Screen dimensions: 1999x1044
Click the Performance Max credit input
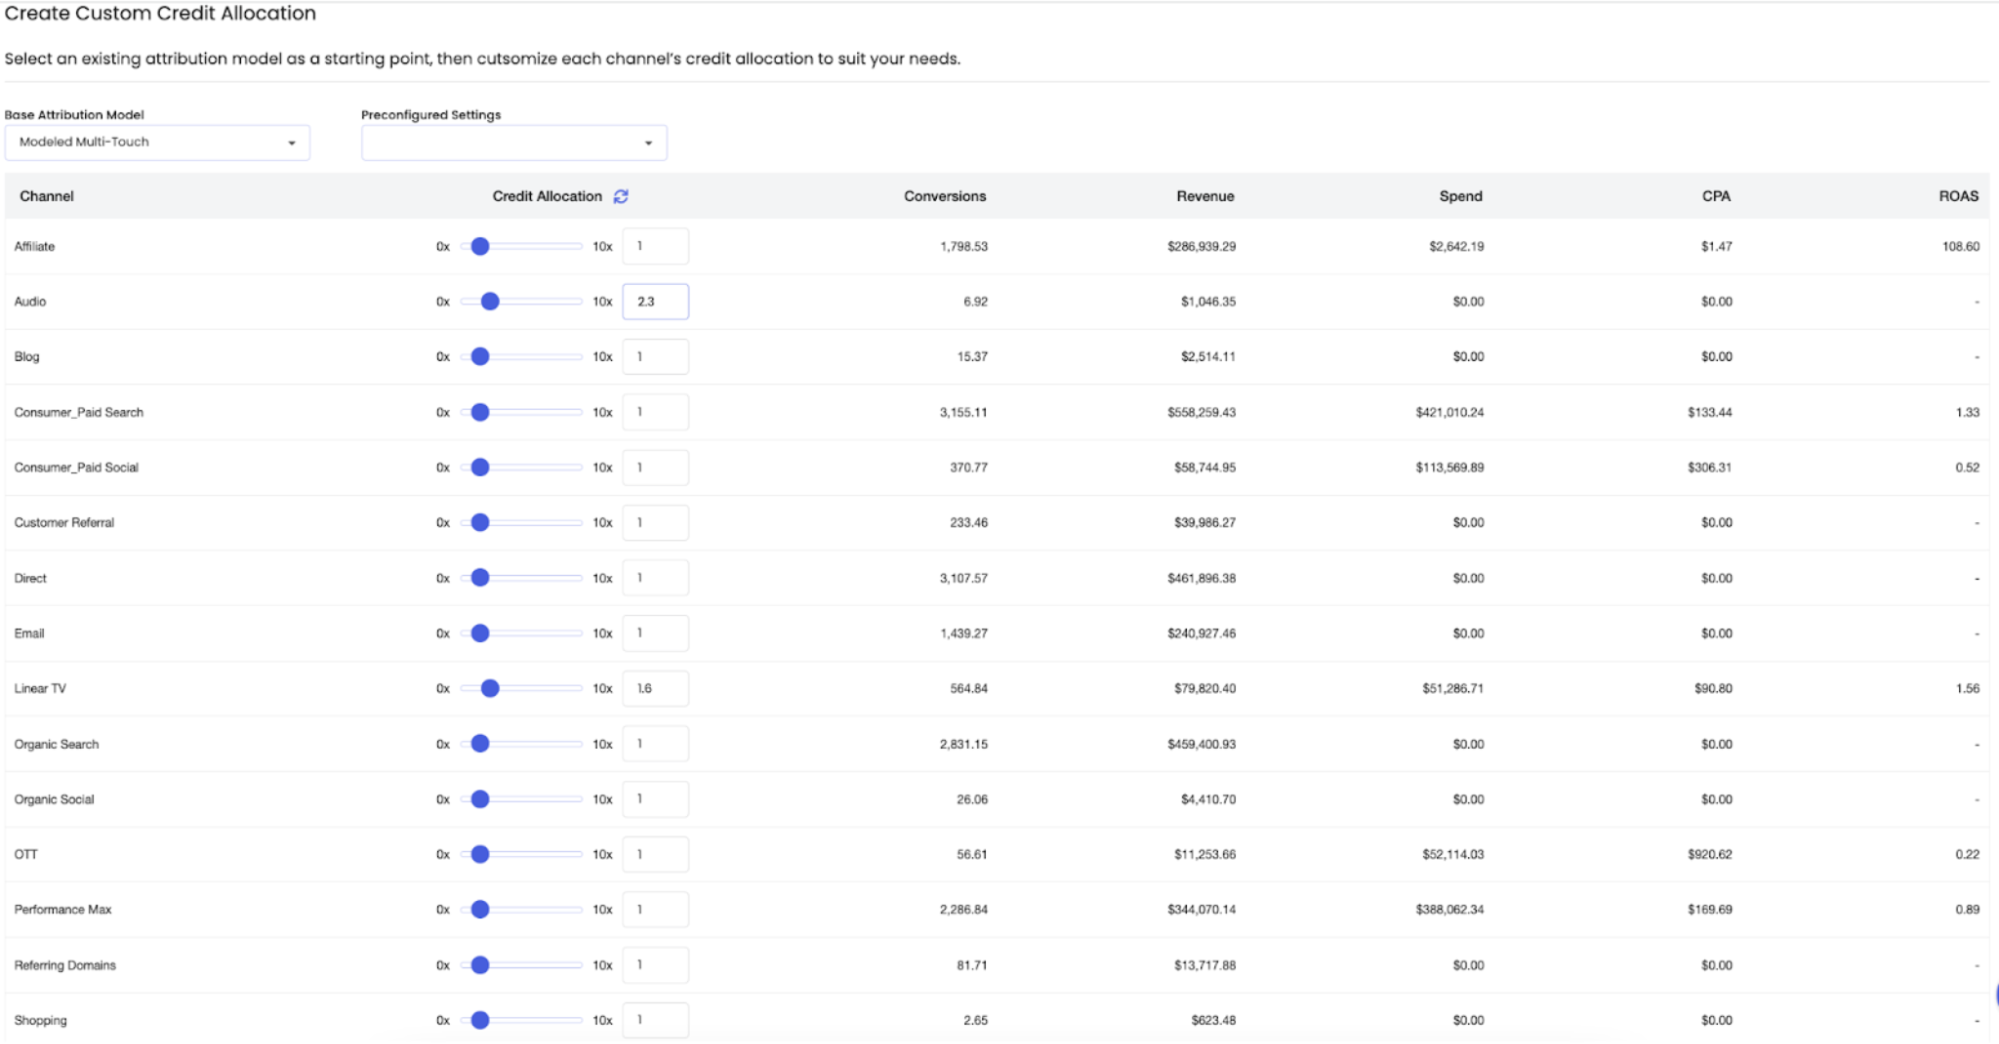655,909
